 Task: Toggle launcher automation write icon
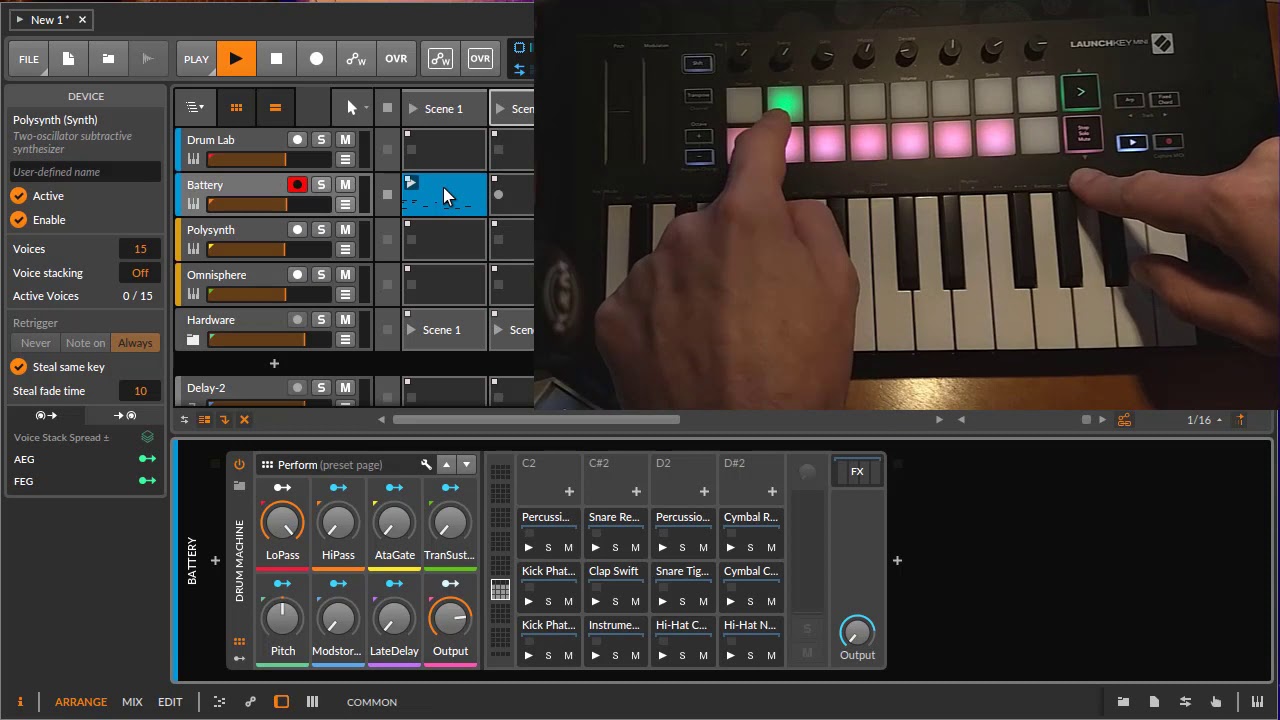tap(440, 59)
